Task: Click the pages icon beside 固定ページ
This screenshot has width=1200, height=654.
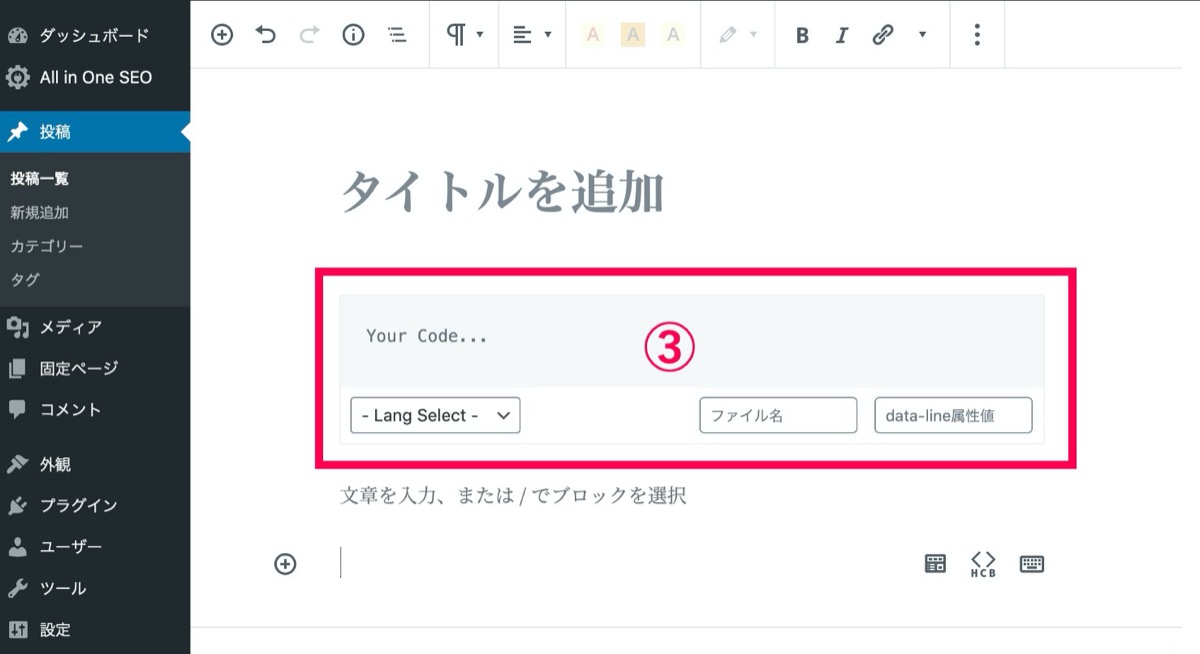Action: point(17,368)
